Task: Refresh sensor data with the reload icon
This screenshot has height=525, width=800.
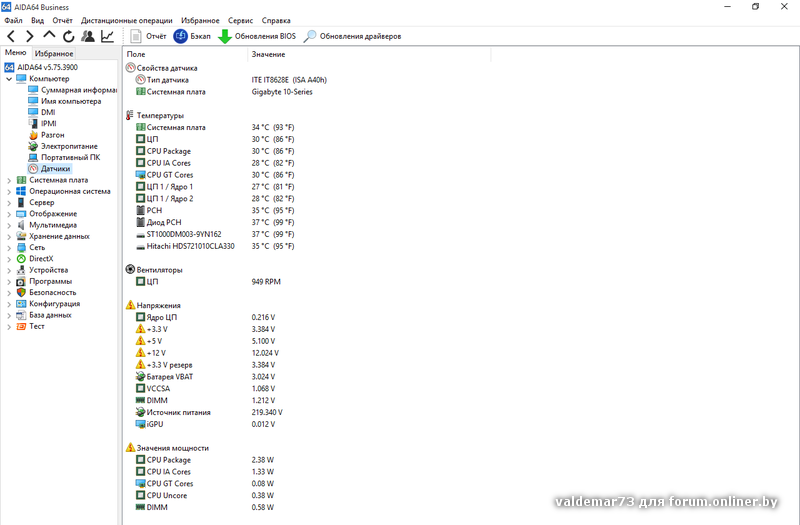Action: pos(68,36)
